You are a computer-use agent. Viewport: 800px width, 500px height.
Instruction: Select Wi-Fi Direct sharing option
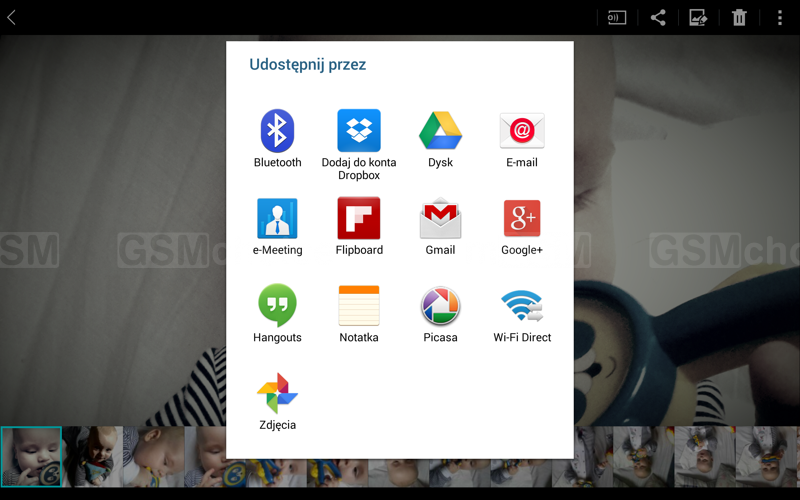tap(522, 306)
